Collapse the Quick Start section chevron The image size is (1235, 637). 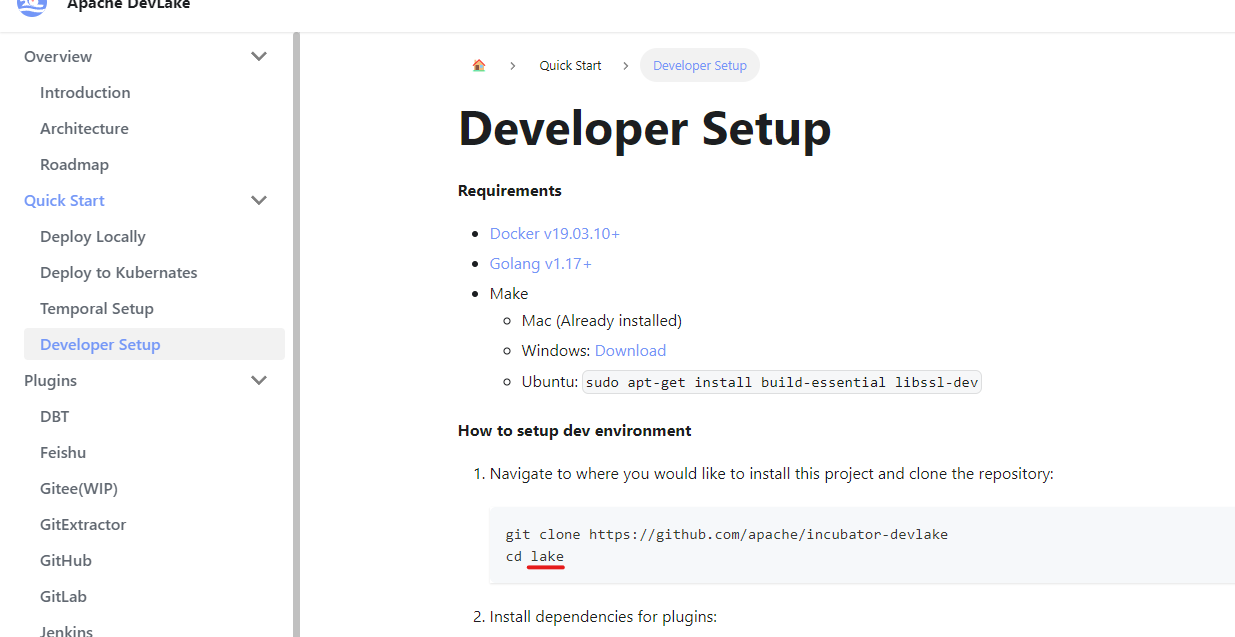coord(259,201)
